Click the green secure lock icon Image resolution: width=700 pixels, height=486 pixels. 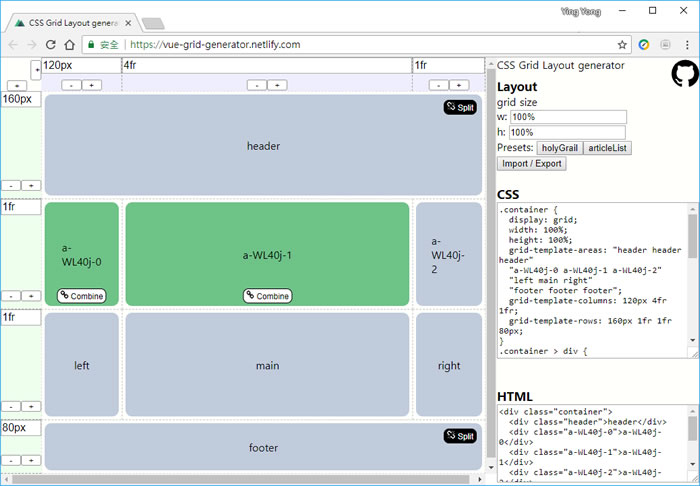[x=91, y=45]
